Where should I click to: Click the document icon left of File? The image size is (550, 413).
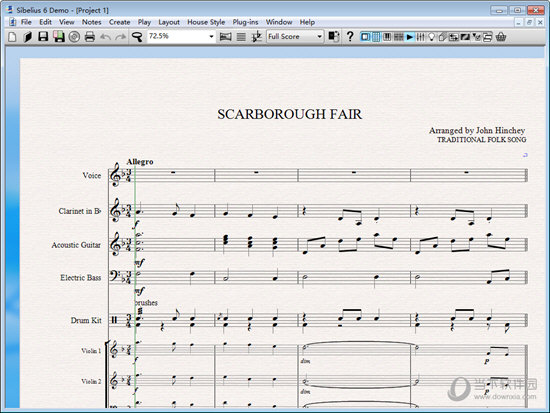pos(13,22)
